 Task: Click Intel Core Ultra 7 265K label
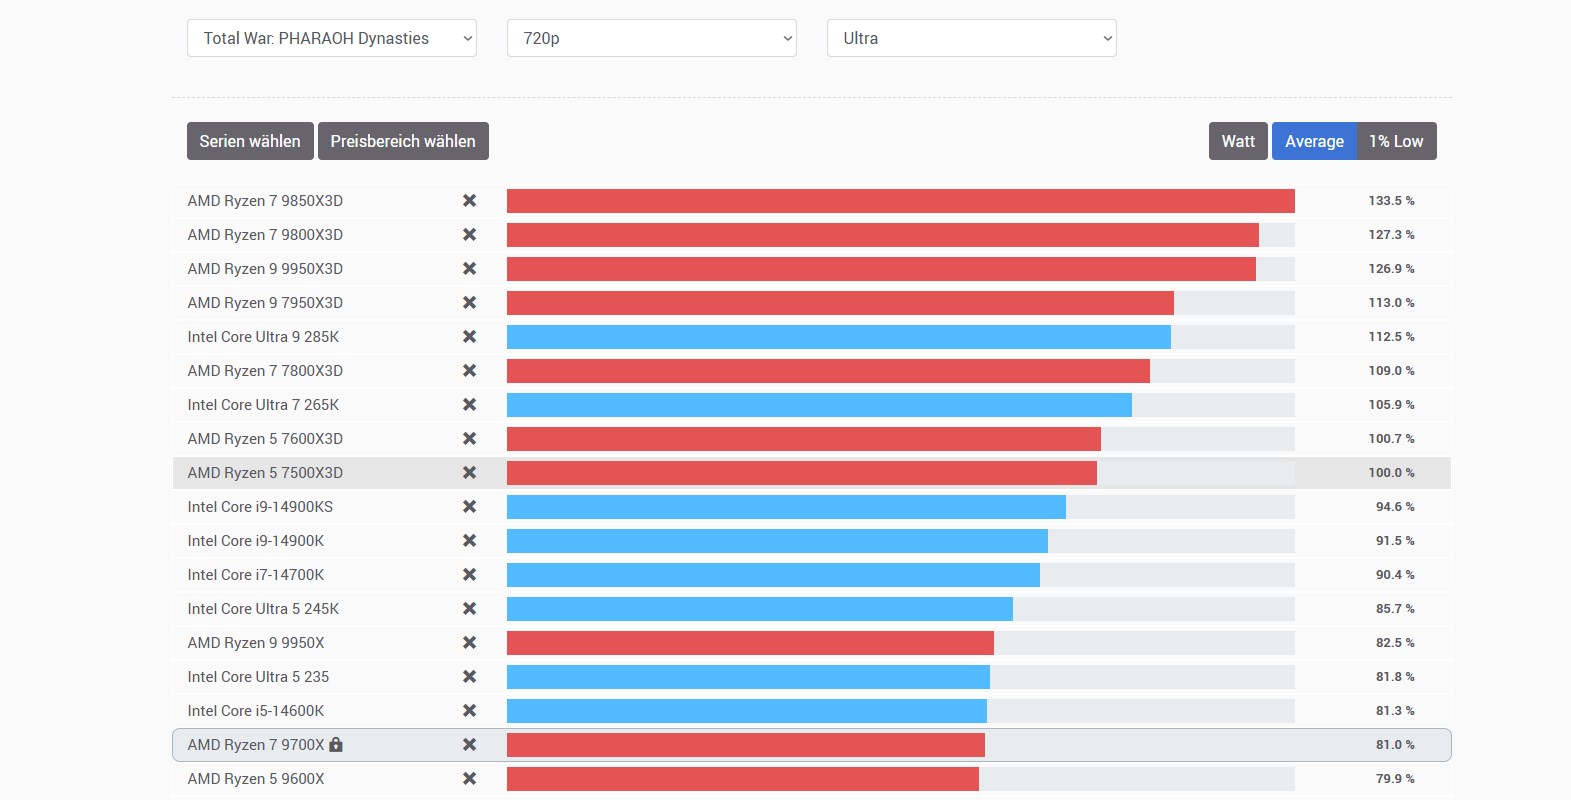tap(263, 405)
